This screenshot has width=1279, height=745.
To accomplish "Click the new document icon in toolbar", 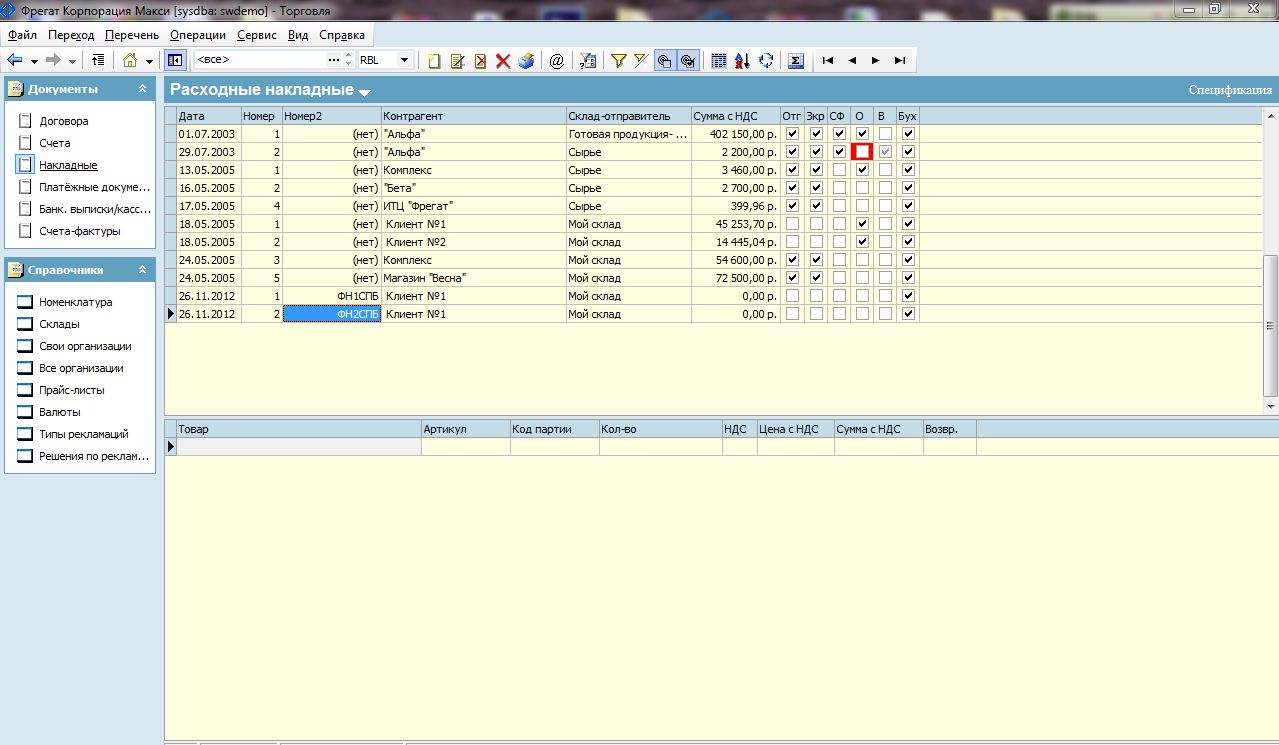I will pos(434,61).
